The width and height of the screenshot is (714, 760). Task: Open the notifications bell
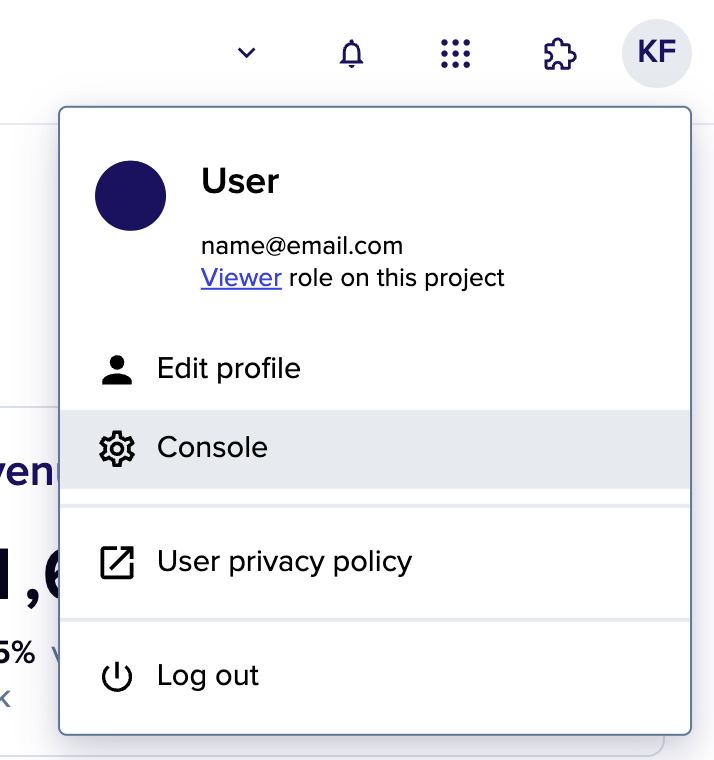[x=351, y=53]
